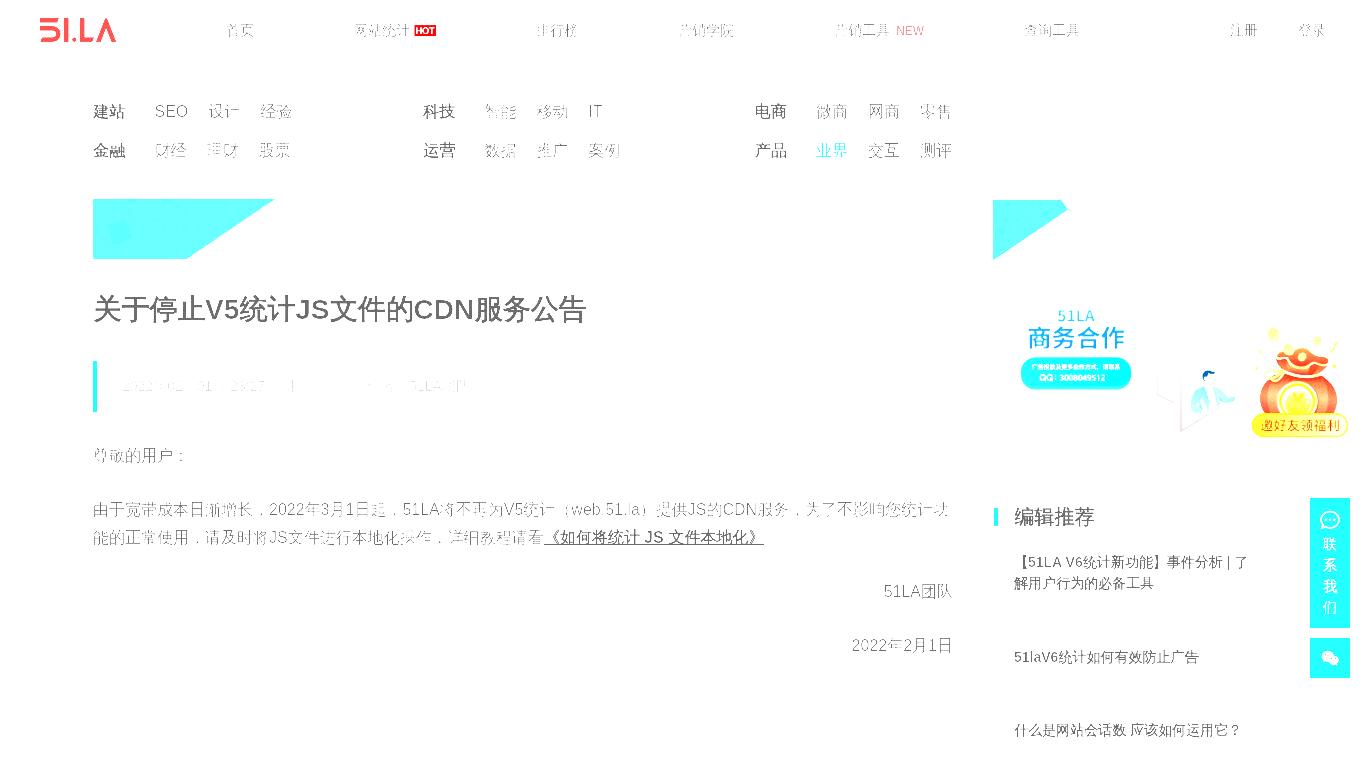Screen dimensions: 1366x768
Task: Select the 金融 category heading
Action: tap(109, 150)
